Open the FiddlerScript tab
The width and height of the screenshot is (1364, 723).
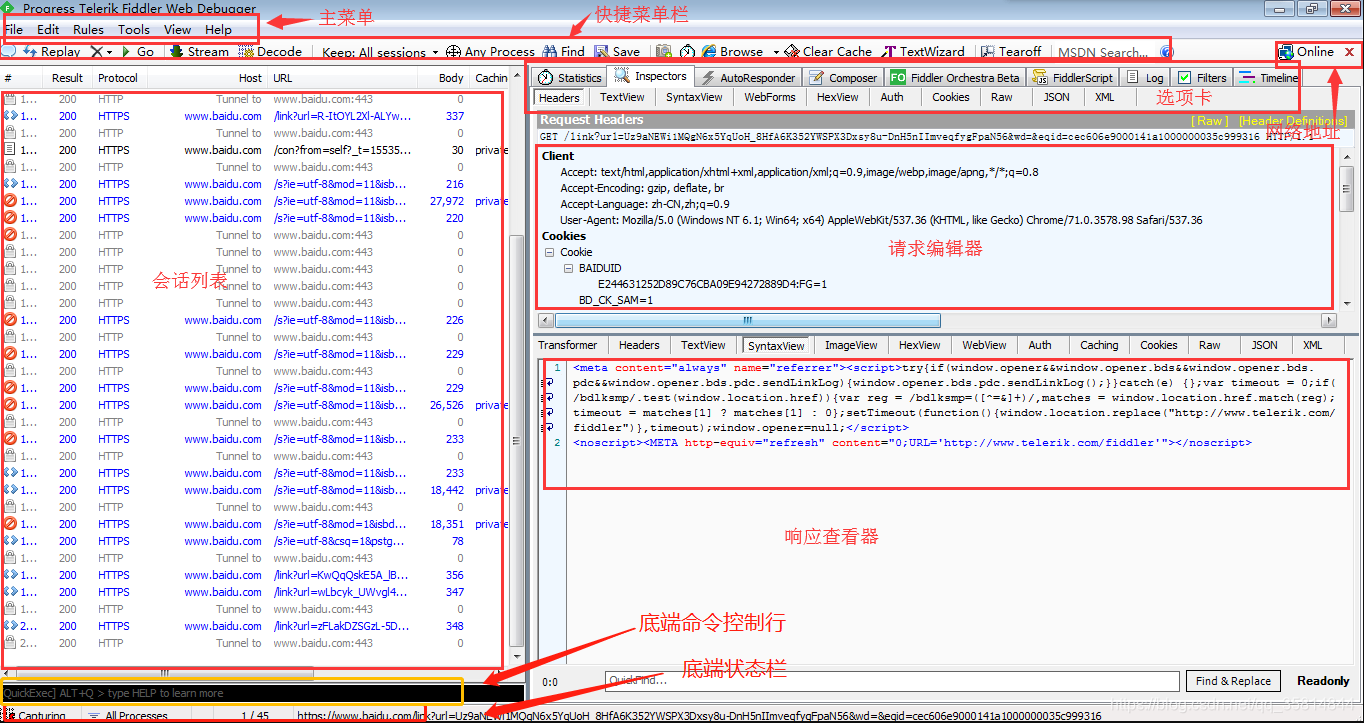[x=1072, y=77]
